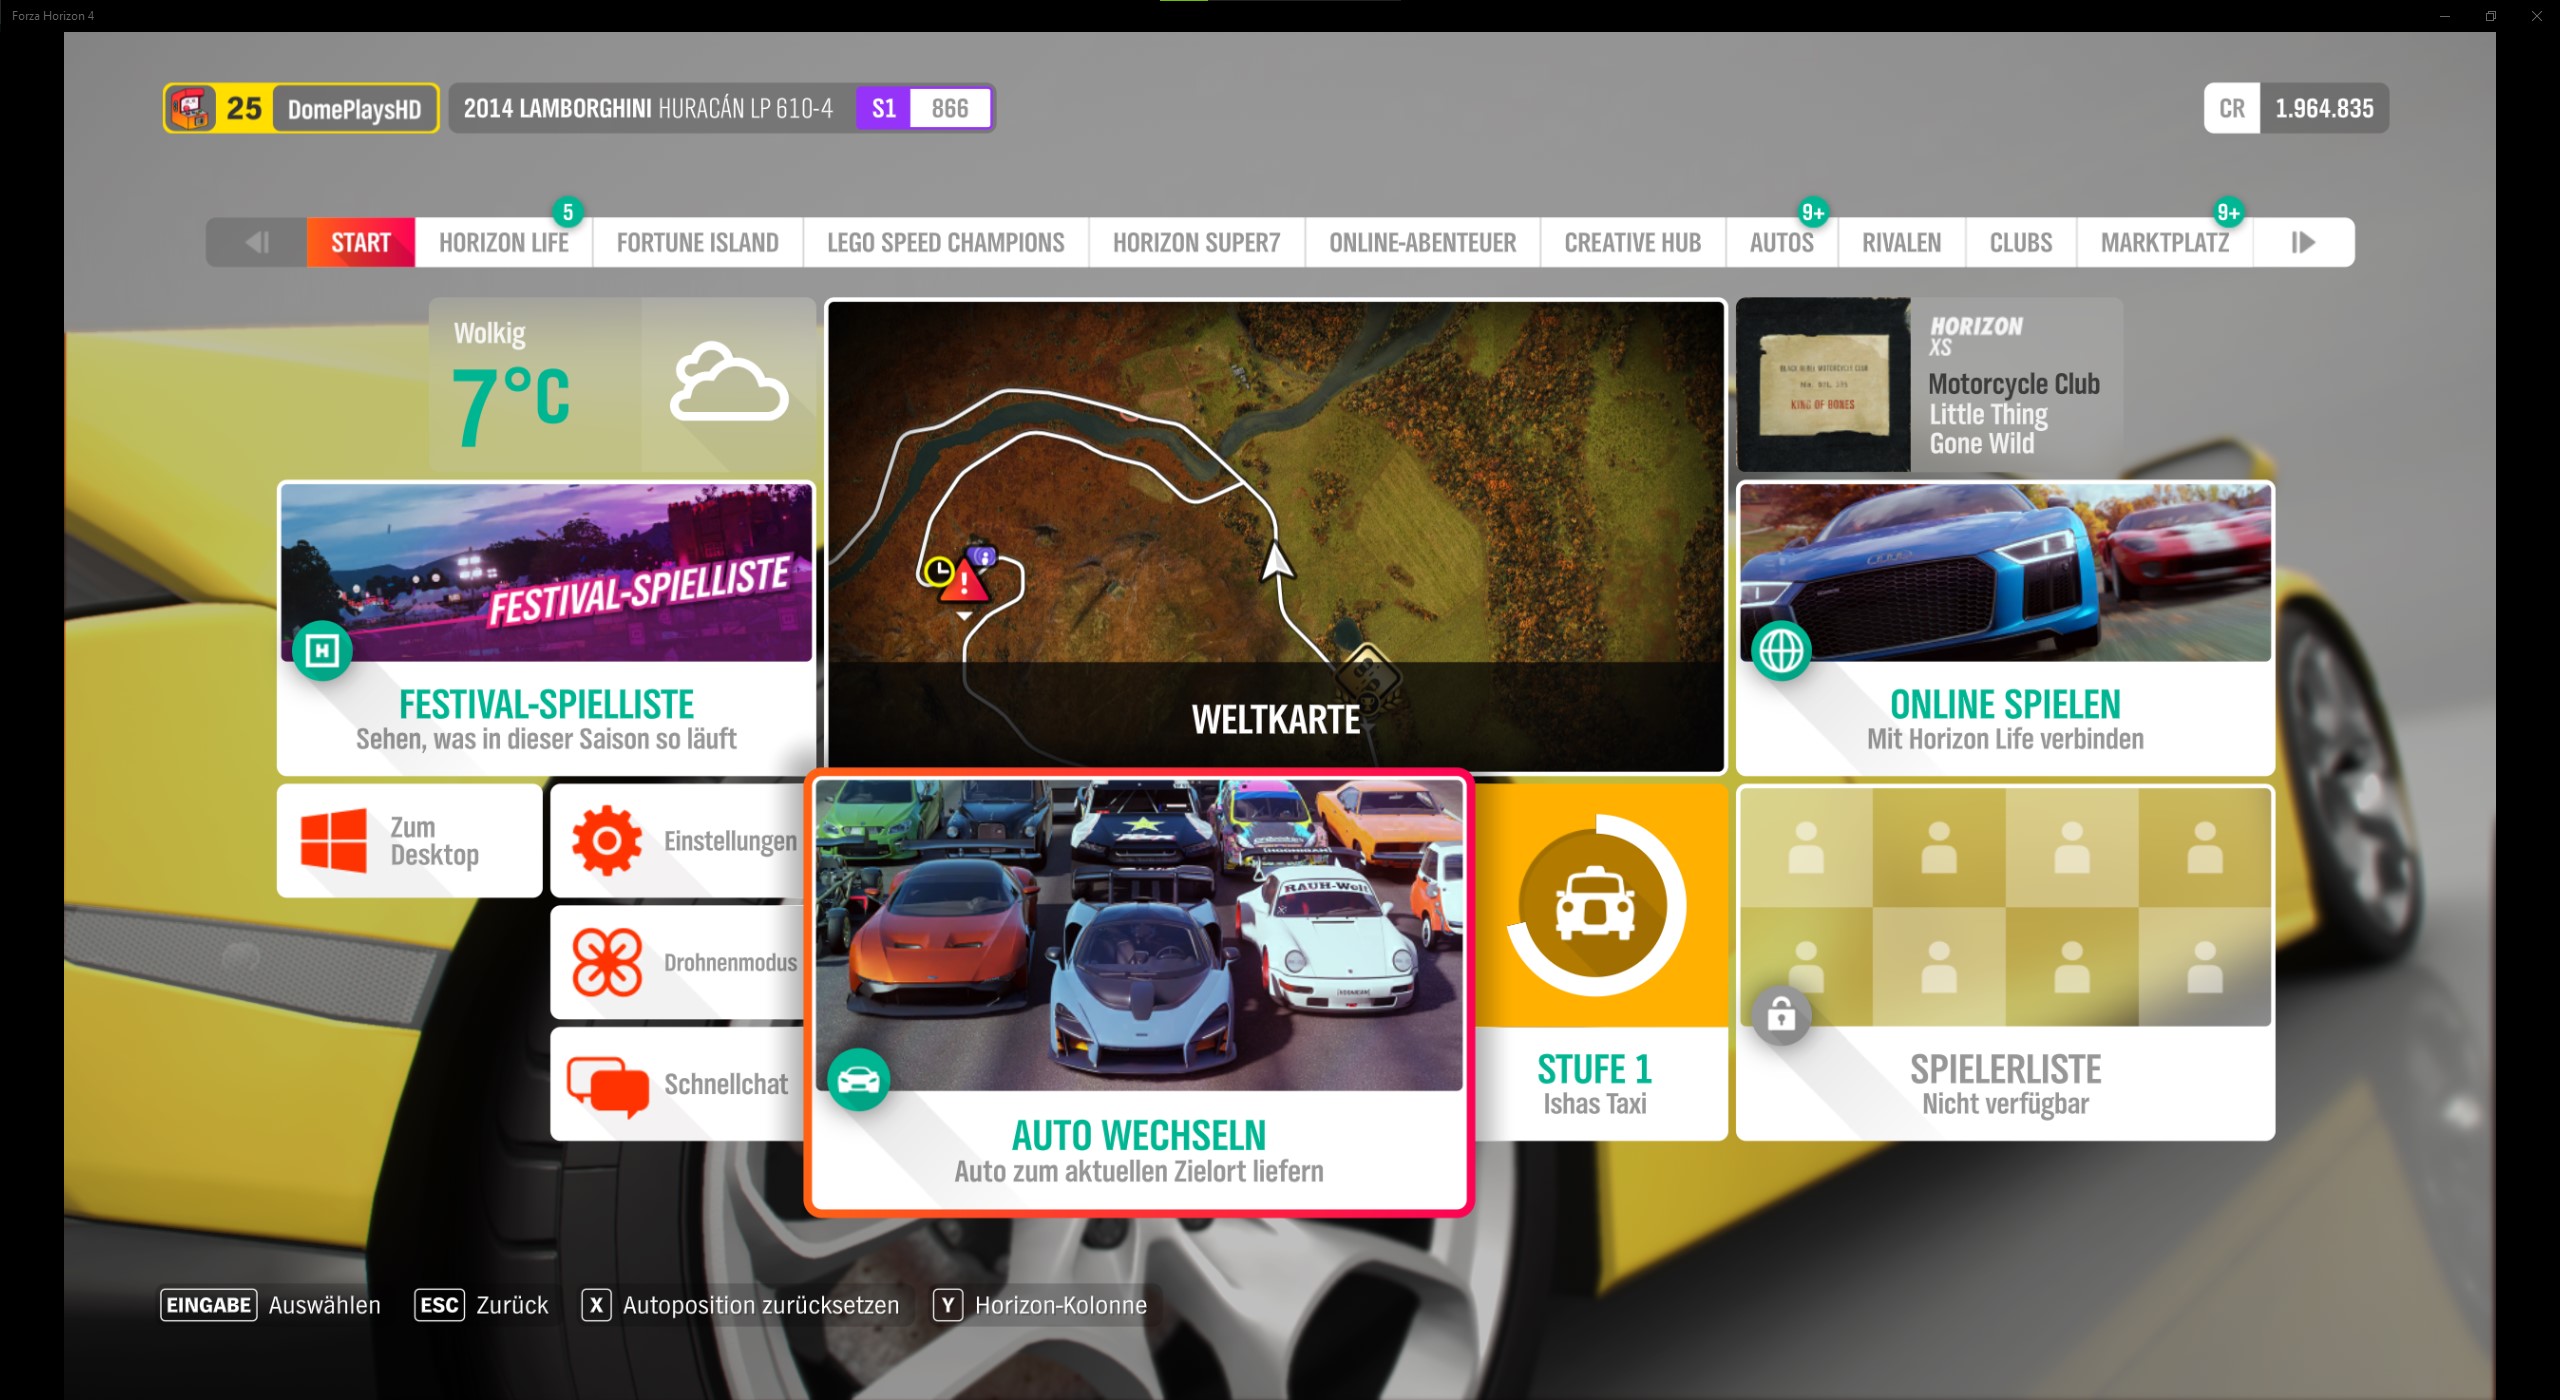
Task: Select the LEGO Speed Champions tab
Action: pos(945,243)
